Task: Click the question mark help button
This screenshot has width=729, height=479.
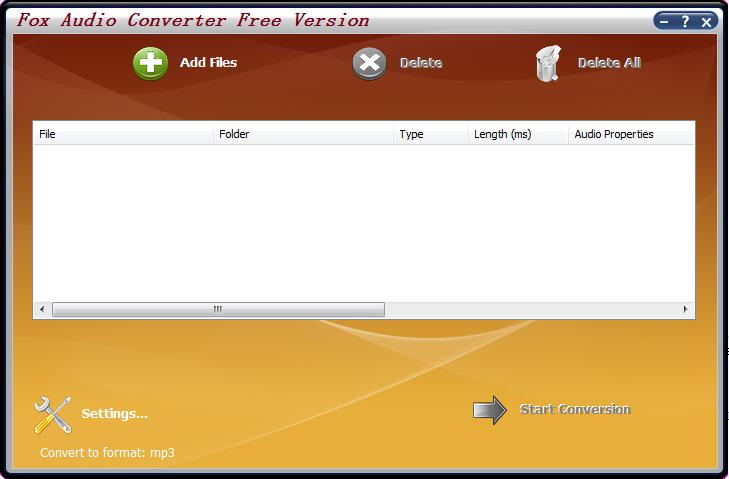Action: (x=685, y=21)
